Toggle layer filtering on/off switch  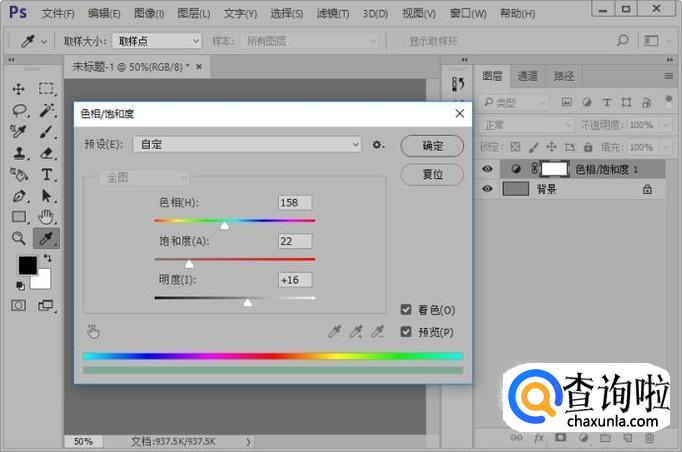(x=669, y=101)
